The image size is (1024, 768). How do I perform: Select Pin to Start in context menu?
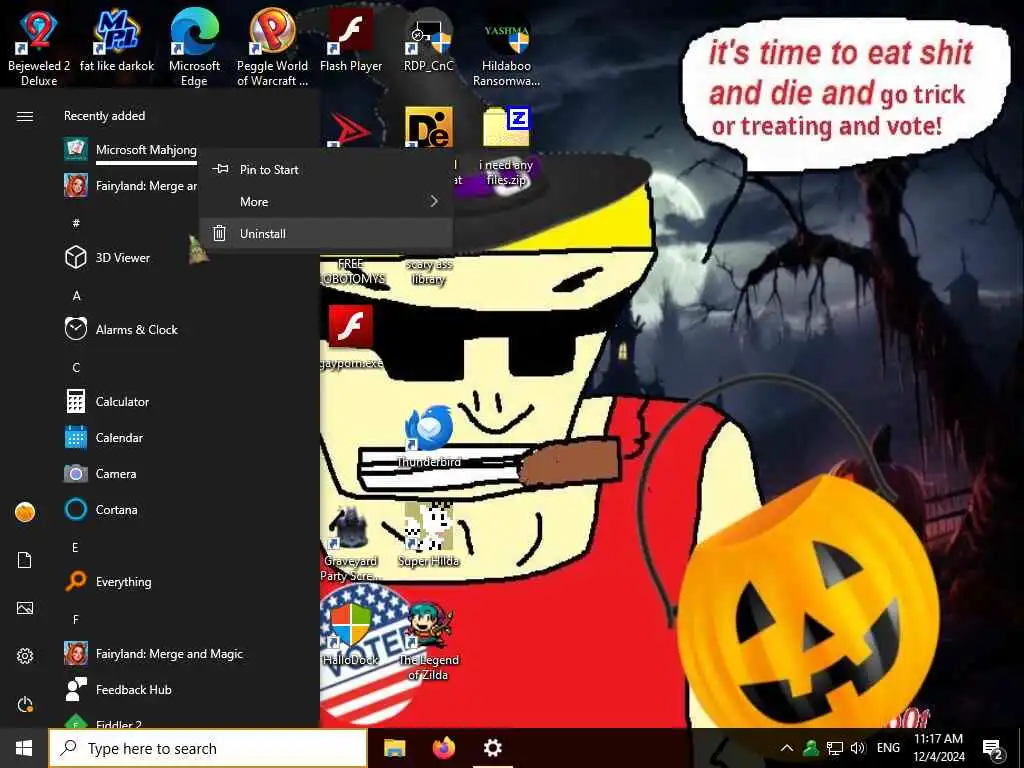pos(325,169)
